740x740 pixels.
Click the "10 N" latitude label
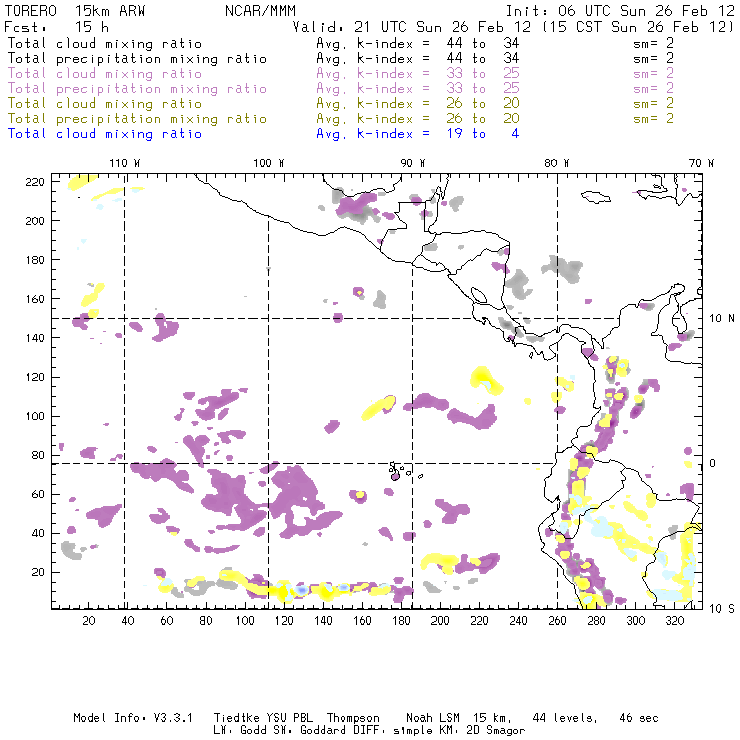(722, 319)
